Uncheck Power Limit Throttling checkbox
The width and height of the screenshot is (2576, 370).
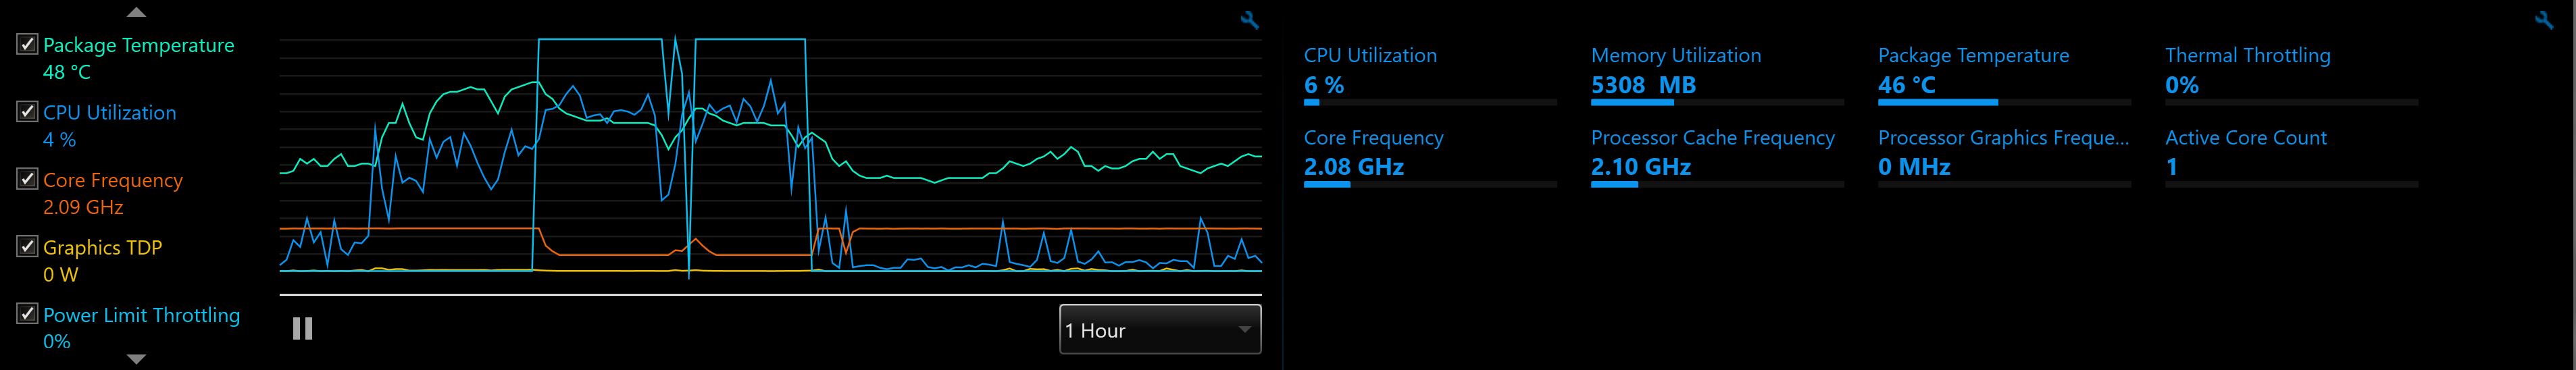click(x=28, y=314)
